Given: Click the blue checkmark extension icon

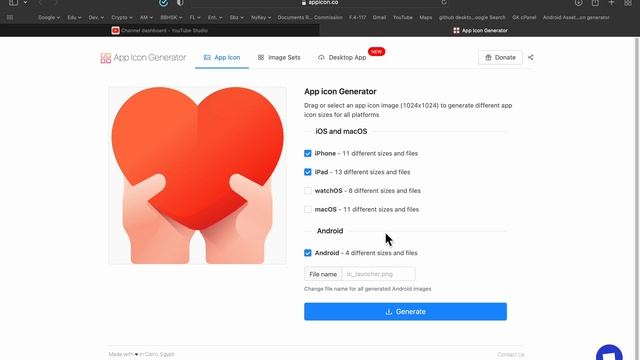Looking at the screenshot, I should pos(164,2).
